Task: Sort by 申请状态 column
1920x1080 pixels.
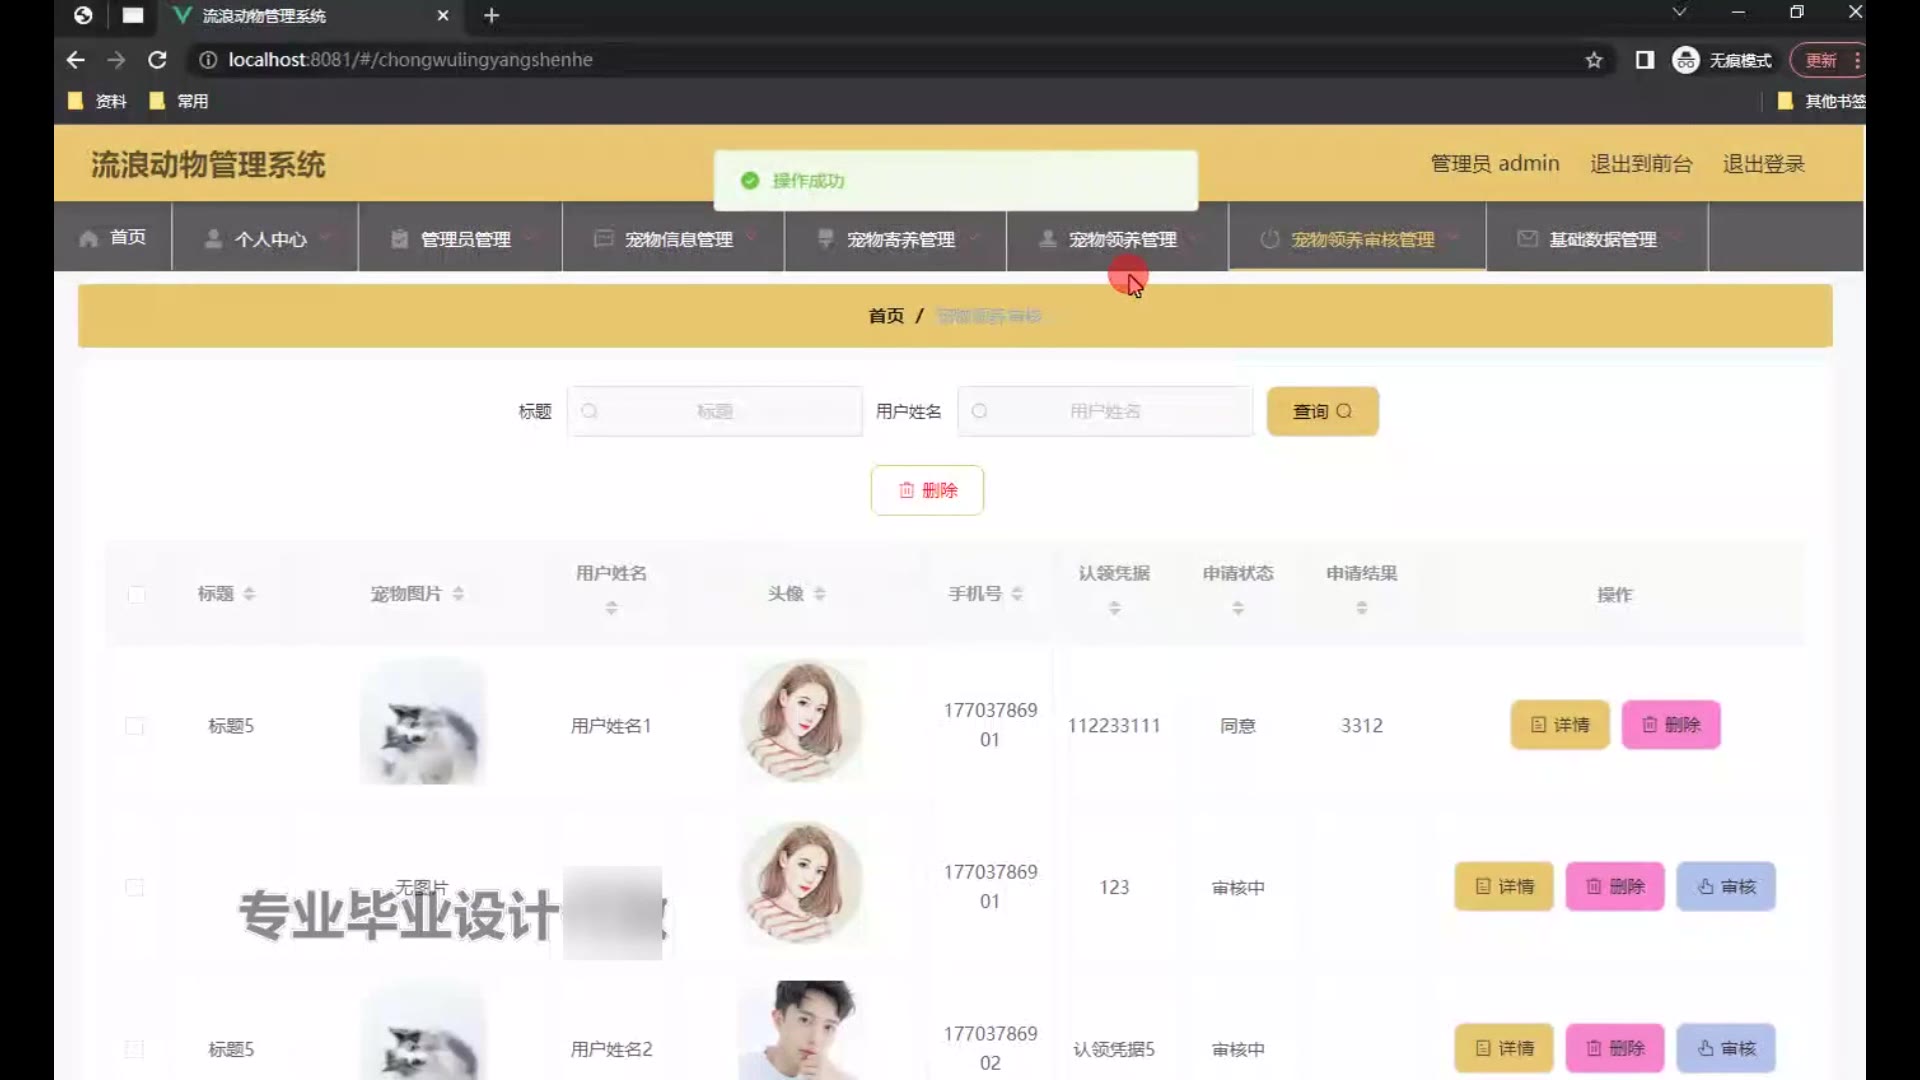Action: (1238, 608)
